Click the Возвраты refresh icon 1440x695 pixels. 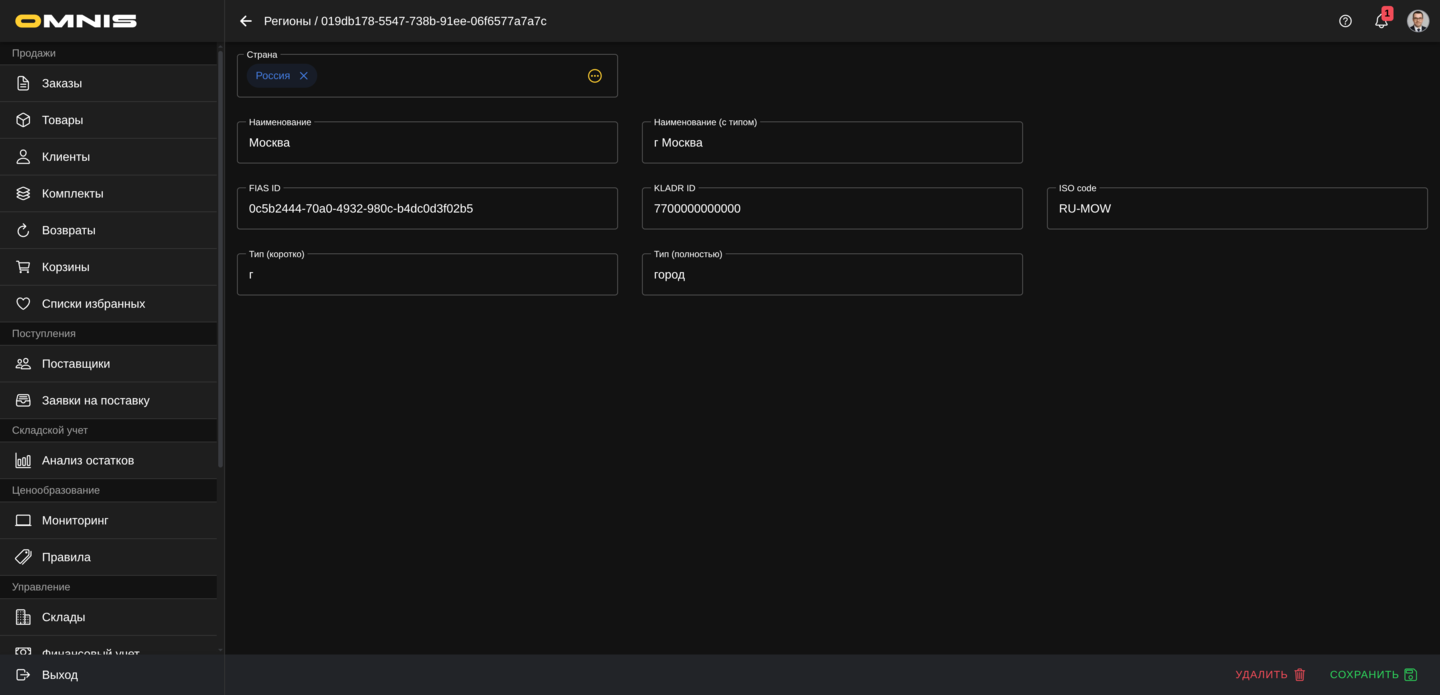coord(23,231)
